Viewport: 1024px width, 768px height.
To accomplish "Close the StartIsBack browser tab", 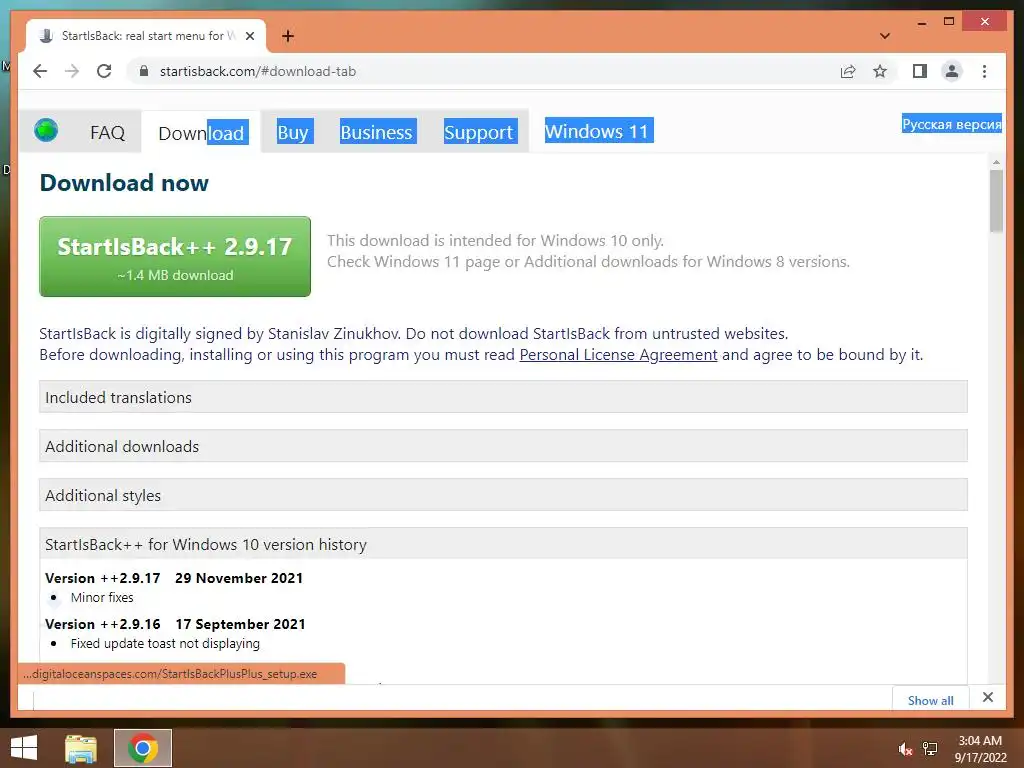I will point(249,36).
